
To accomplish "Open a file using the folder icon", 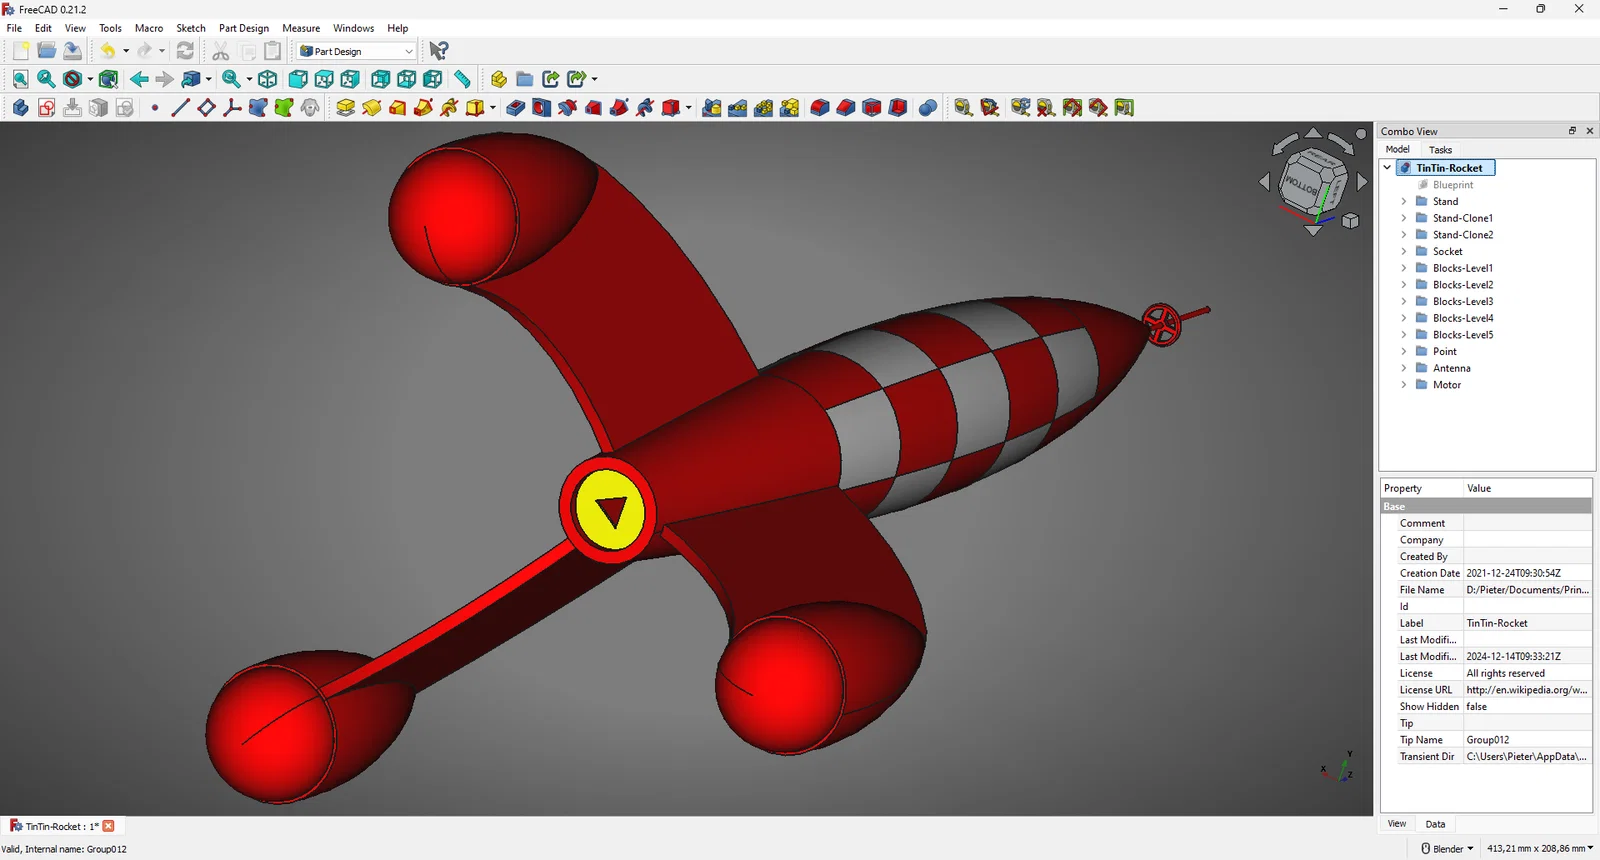I will click(x=47, y=51).
